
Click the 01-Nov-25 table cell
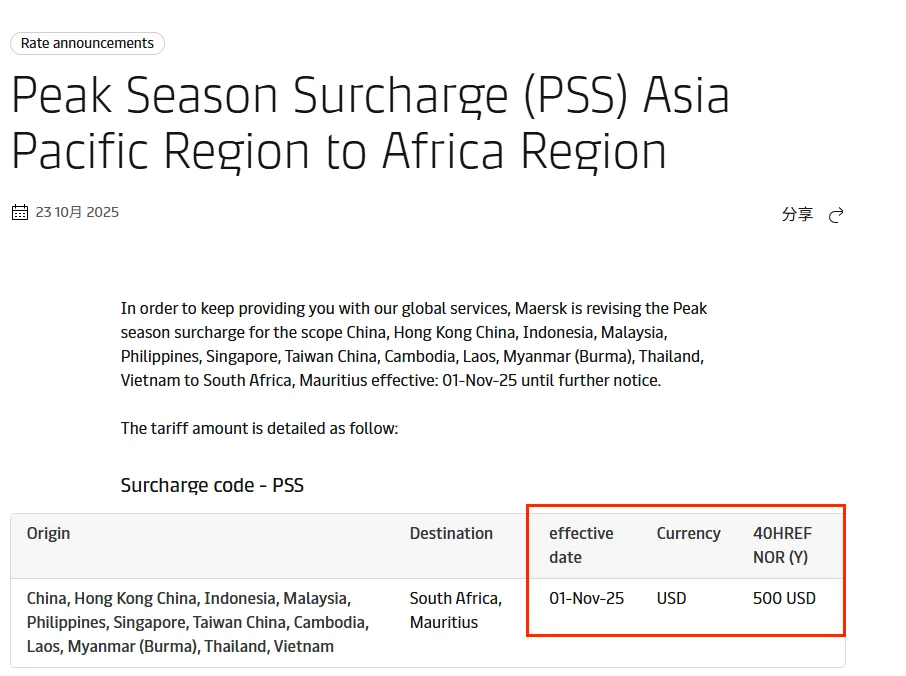(586, 598)
